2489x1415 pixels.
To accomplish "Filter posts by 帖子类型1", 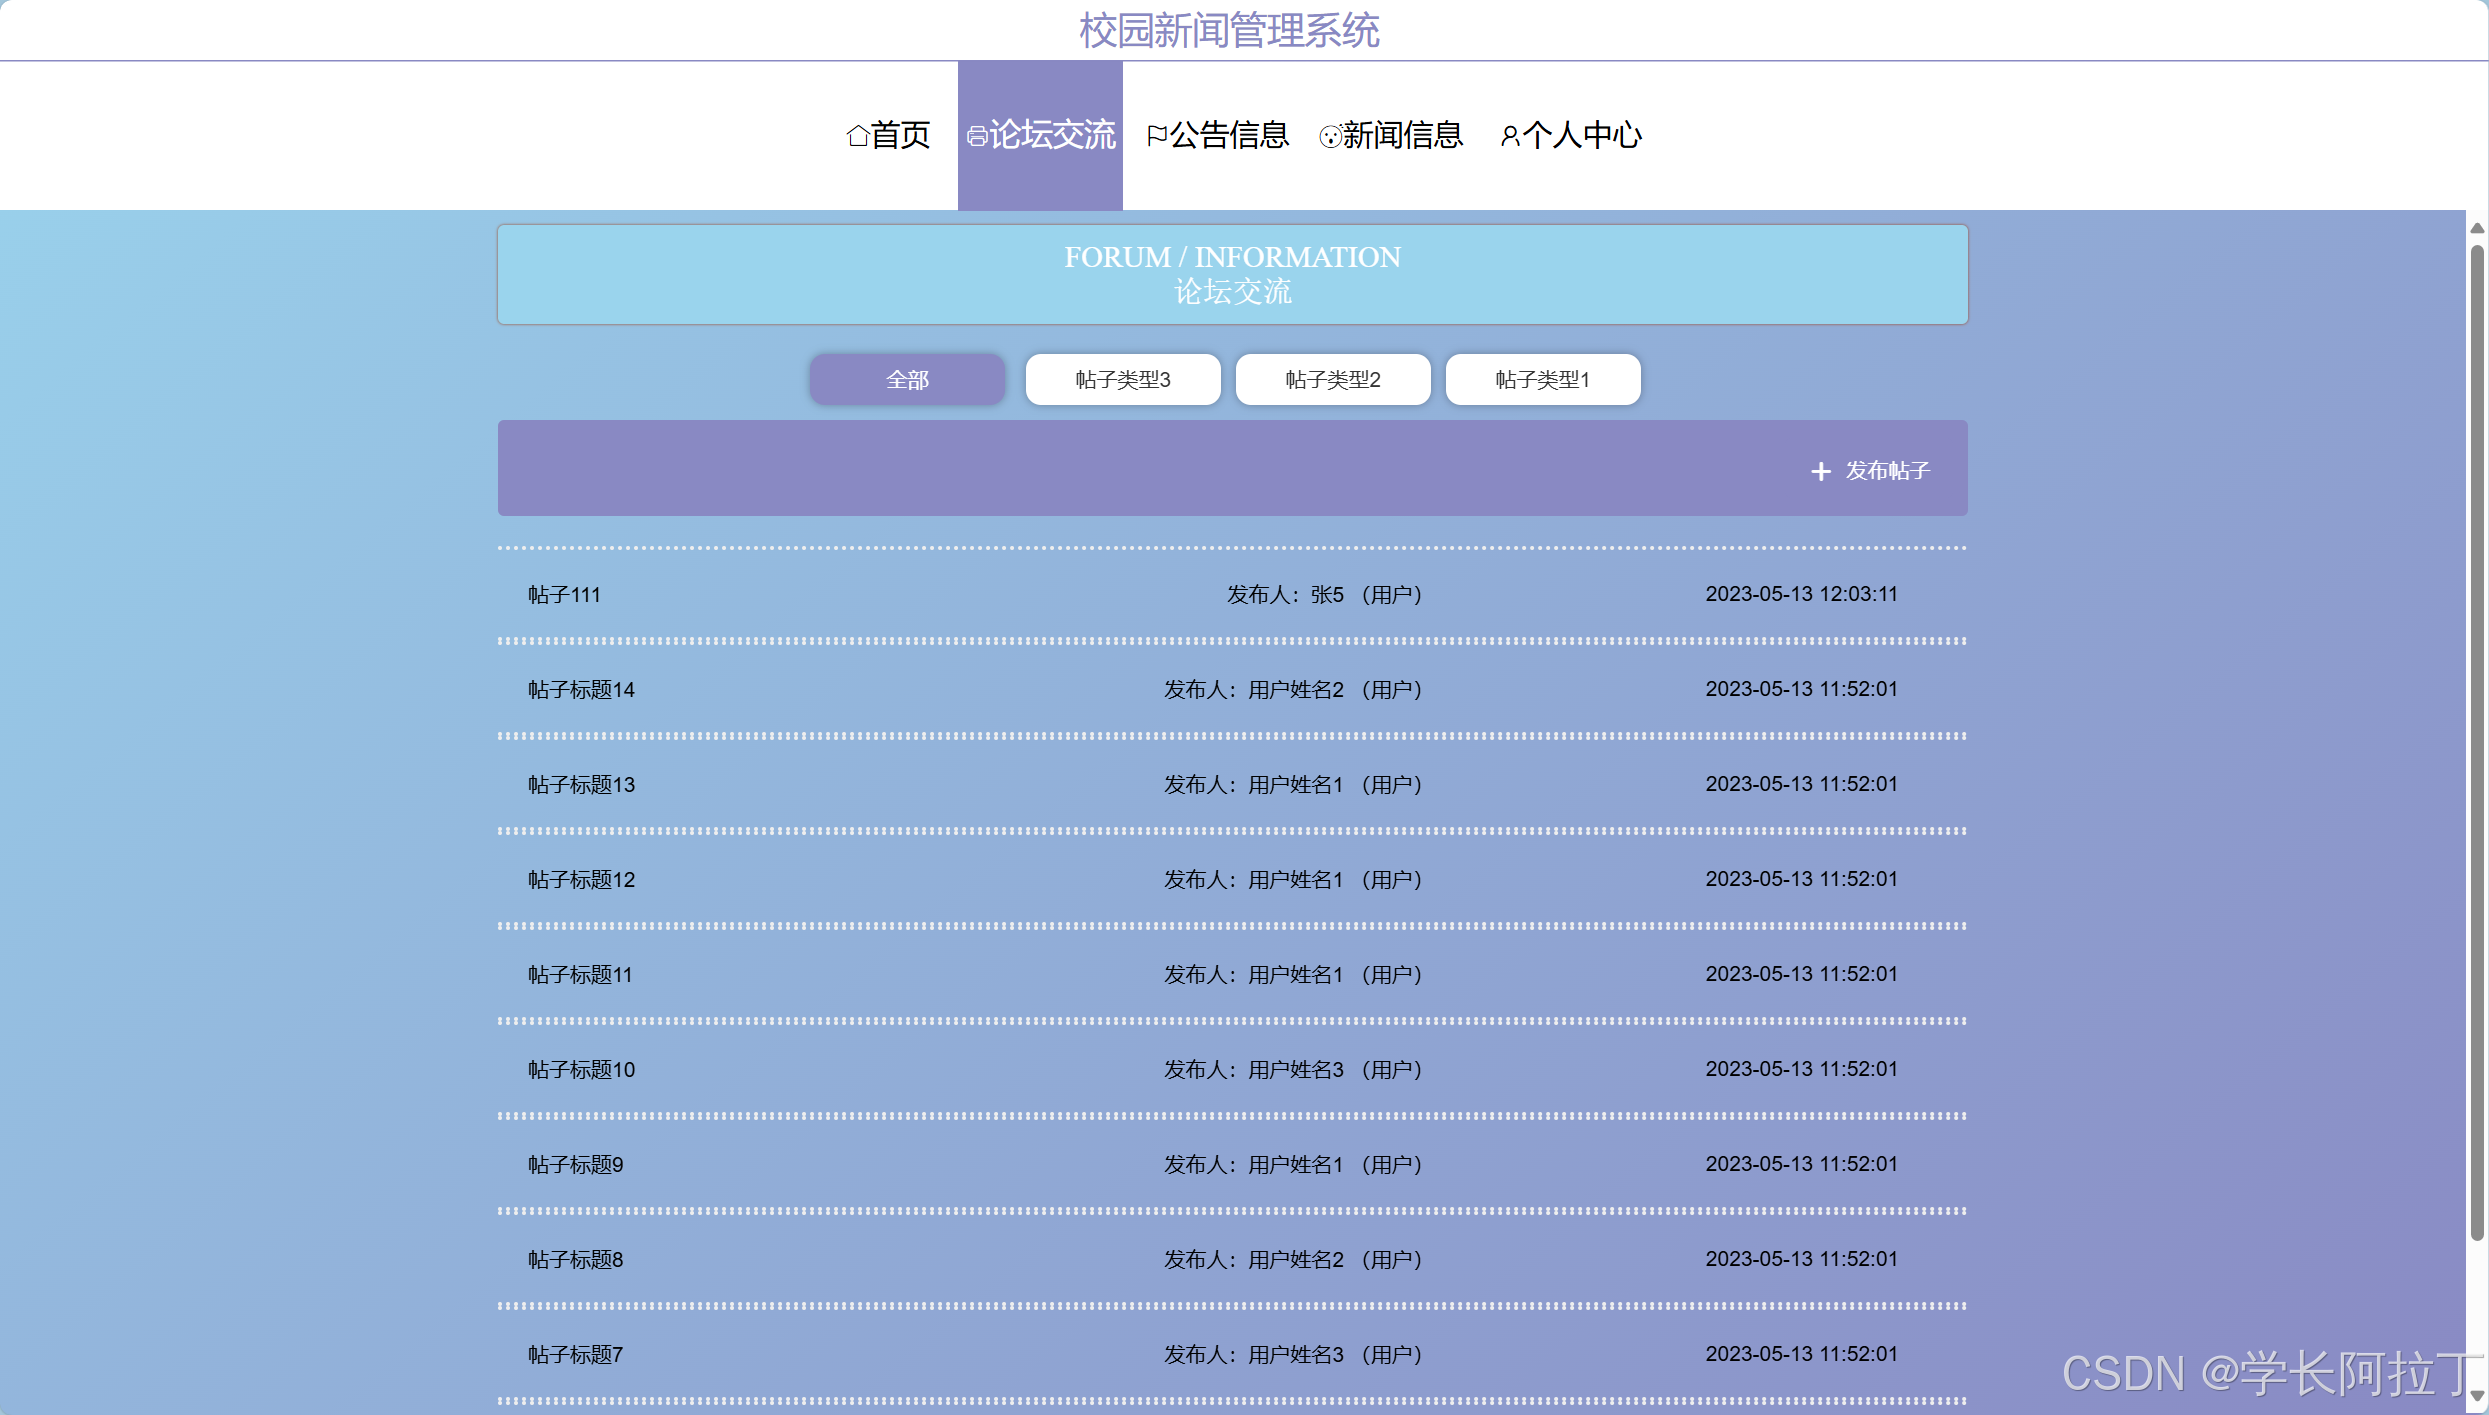I will pyautogui.click(x=1542, y=380).
